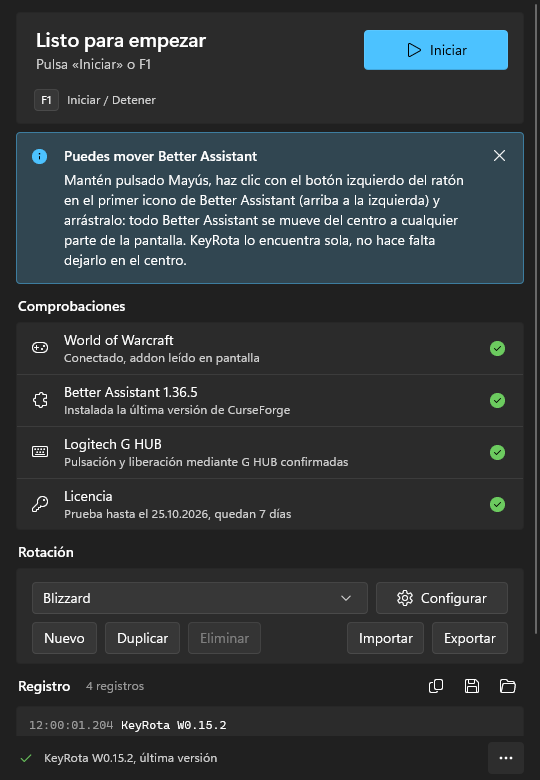Click the World of Warcraft gamepad icon
The height and width of the screenshot is (780, 540).
pyautogui.click(x=40, y=348)
